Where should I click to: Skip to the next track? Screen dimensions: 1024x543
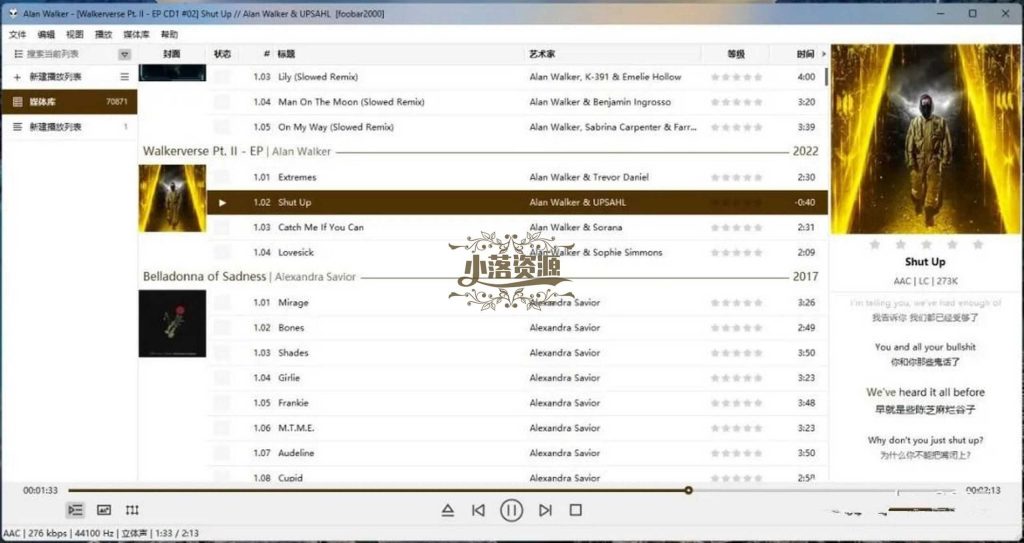click(x=545, y=510)
